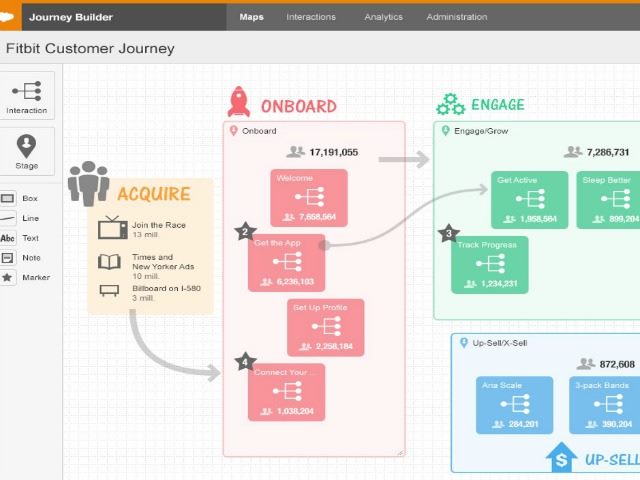Click the open book icon for Times ads

click(109, 262)
